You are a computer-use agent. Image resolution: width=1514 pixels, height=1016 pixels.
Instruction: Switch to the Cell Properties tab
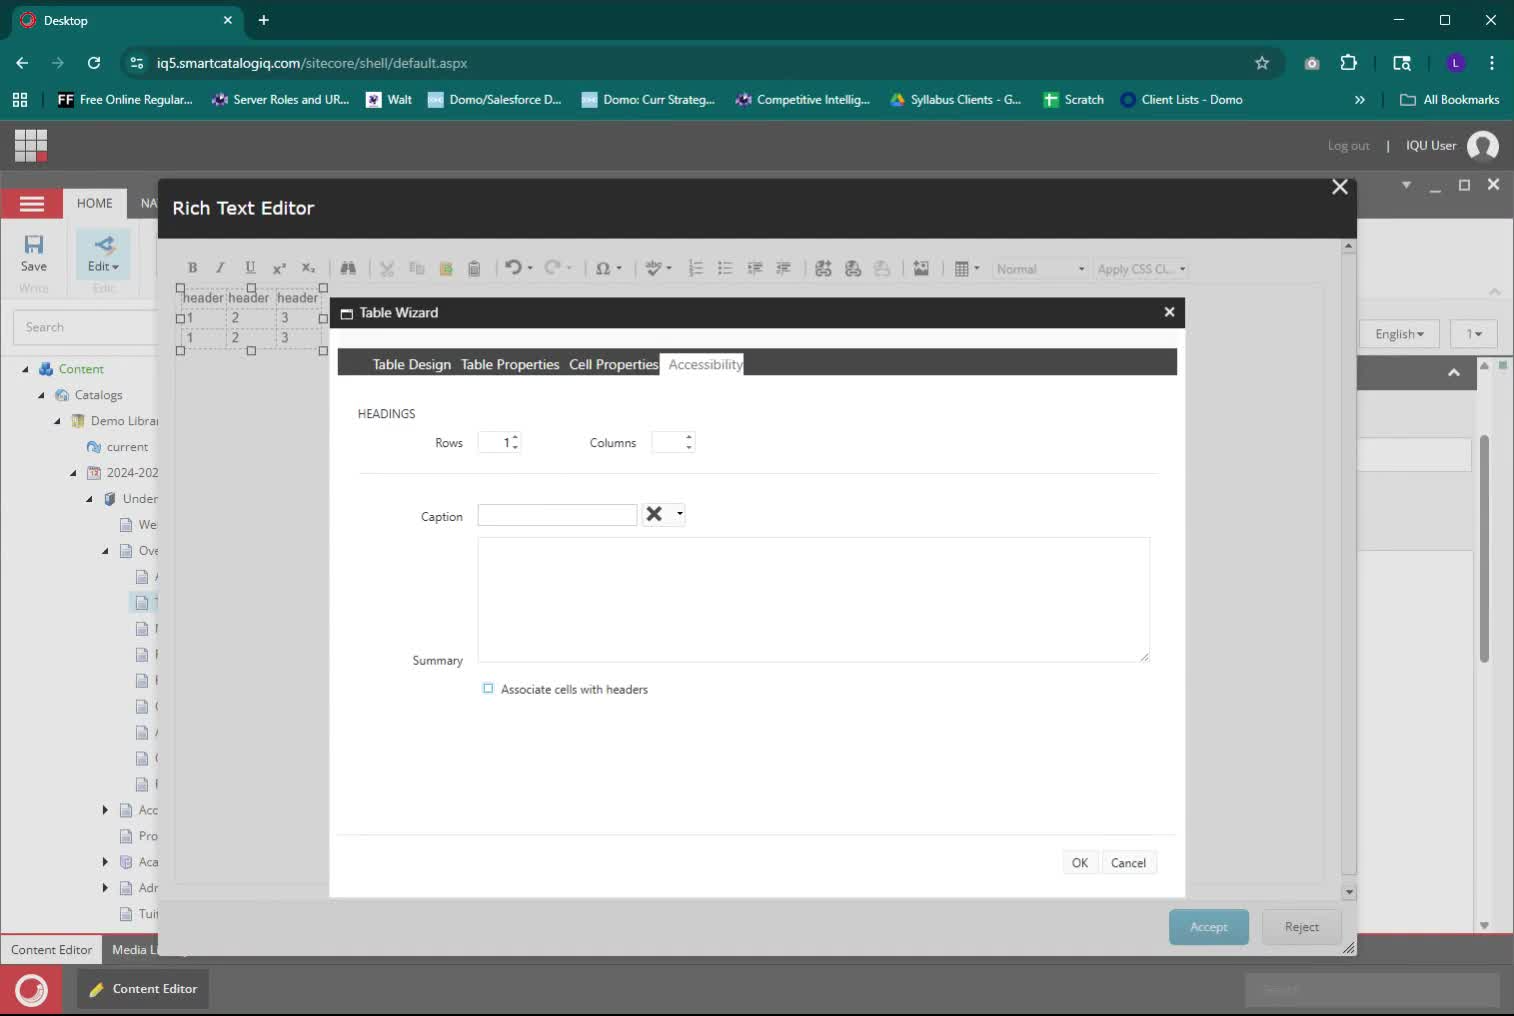coord(613,364)
